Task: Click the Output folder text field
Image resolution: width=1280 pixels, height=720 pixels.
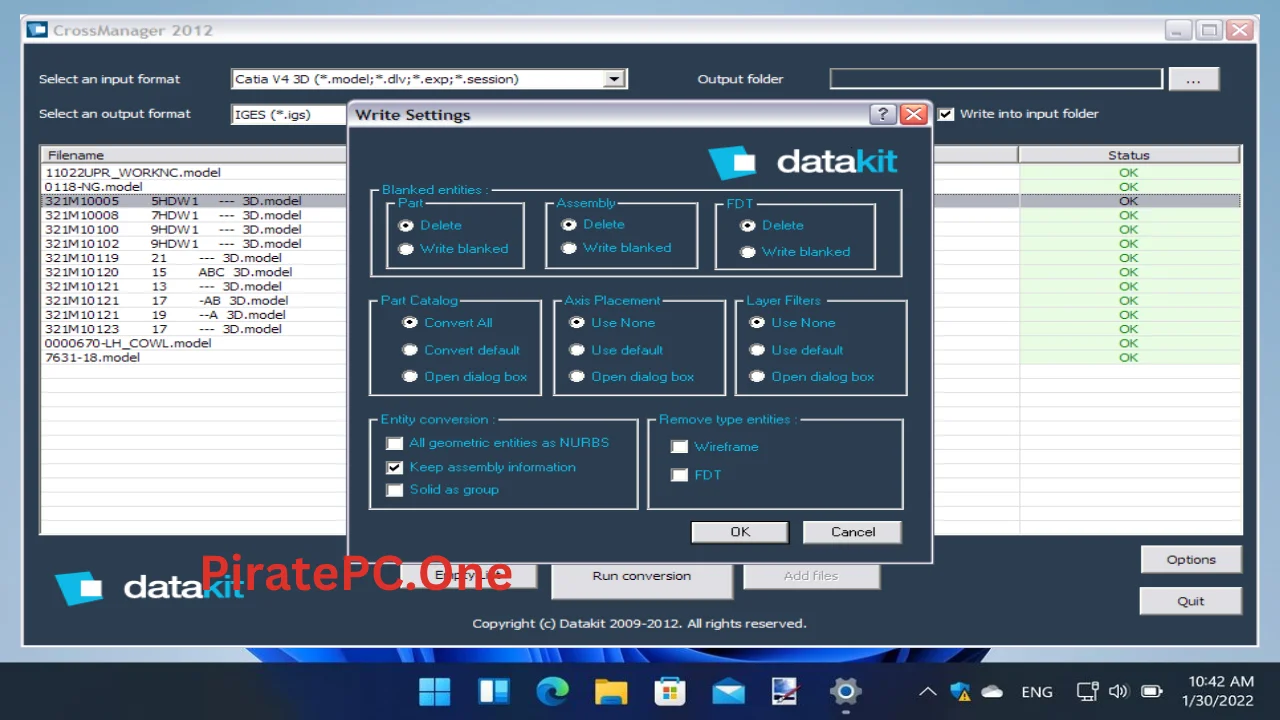Action: [996, 79]
